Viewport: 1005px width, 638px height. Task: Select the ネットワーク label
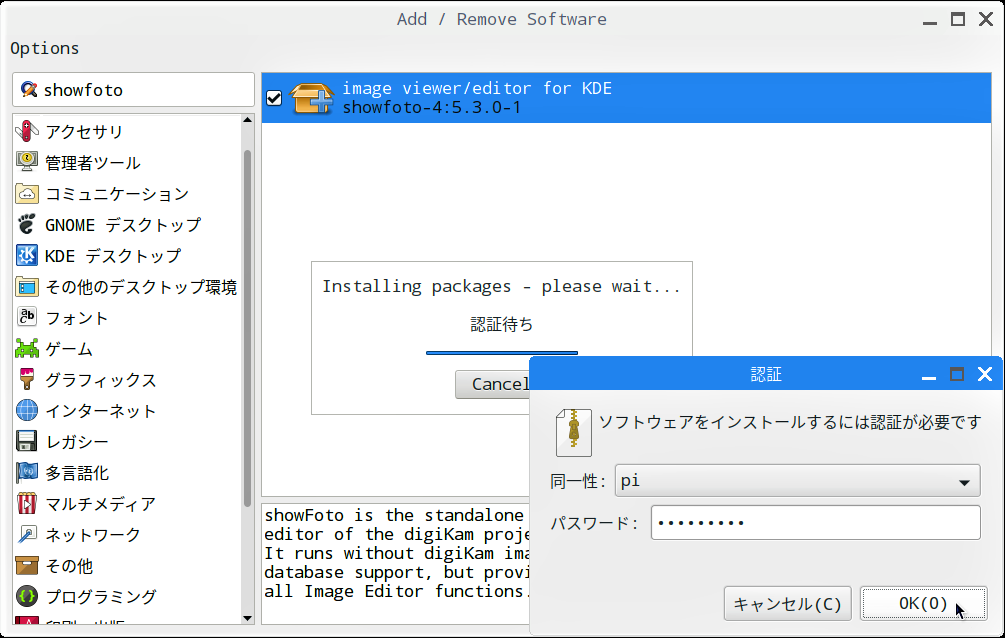tap(92, 535)
